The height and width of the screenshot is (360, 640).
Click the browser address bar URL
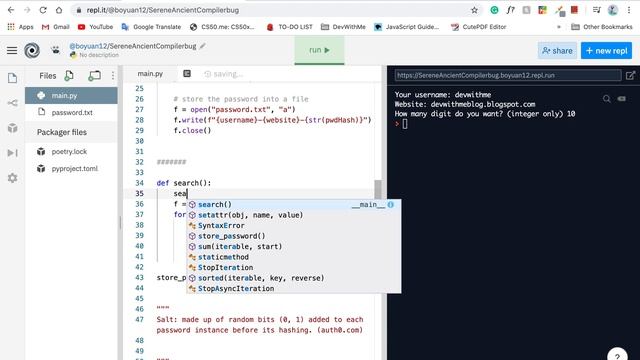[x=163, y=10]
